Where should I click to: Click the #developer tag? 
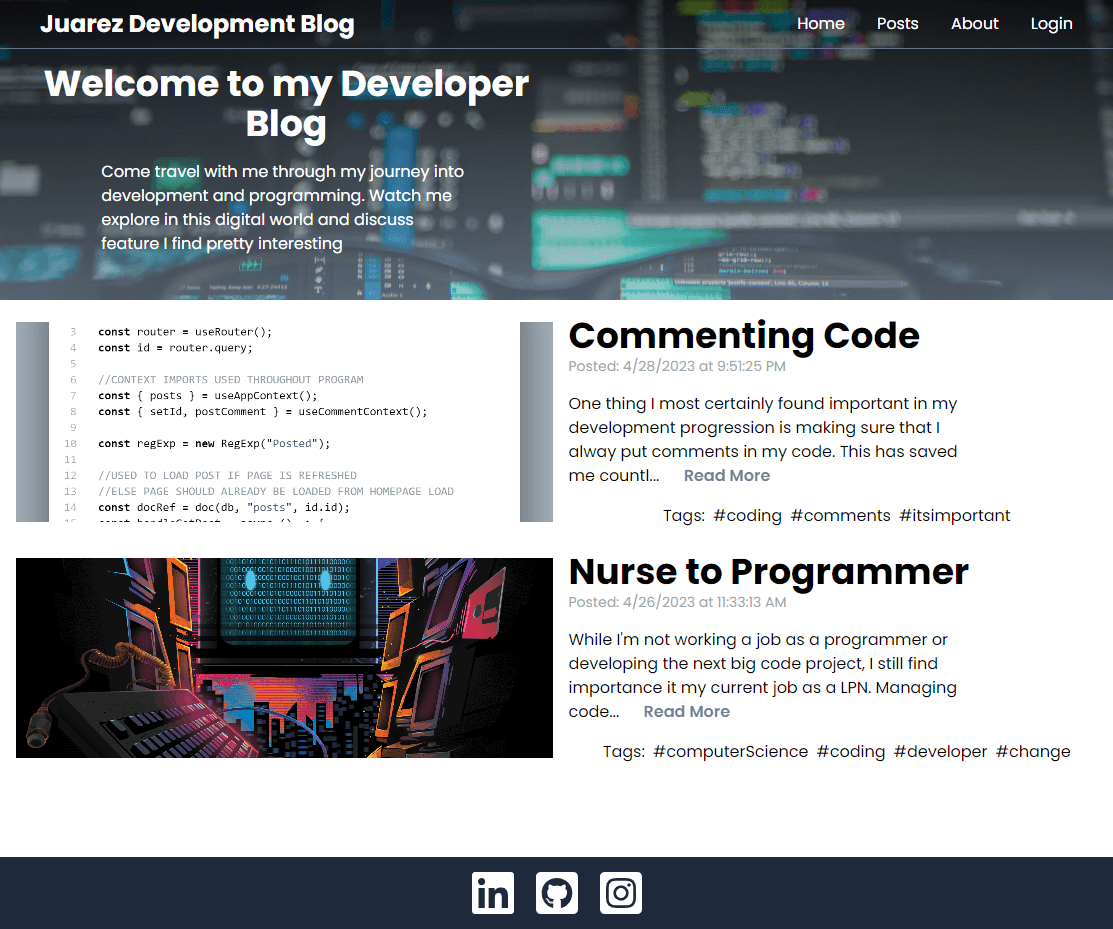coord(940,752)
